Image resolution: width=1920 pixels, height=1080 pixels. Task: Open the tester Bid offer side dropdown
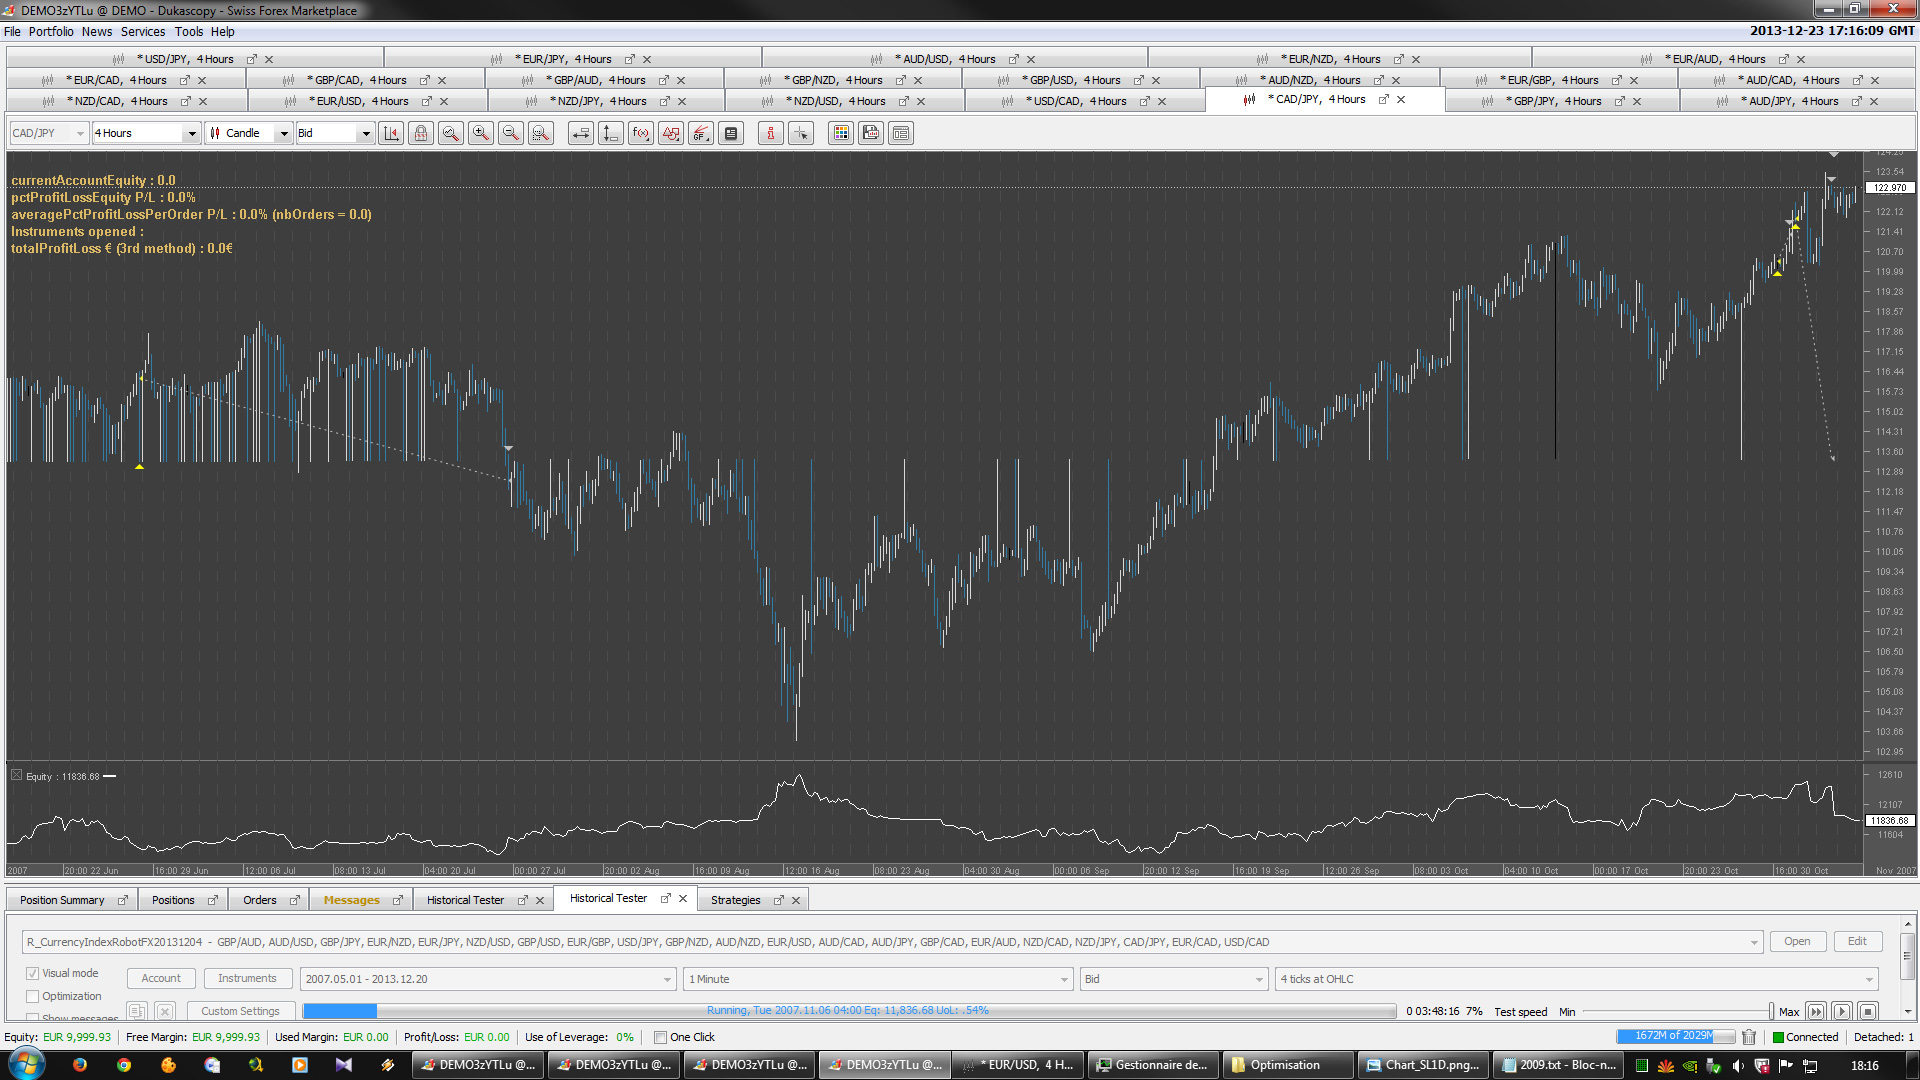[x=1174, y=979]
